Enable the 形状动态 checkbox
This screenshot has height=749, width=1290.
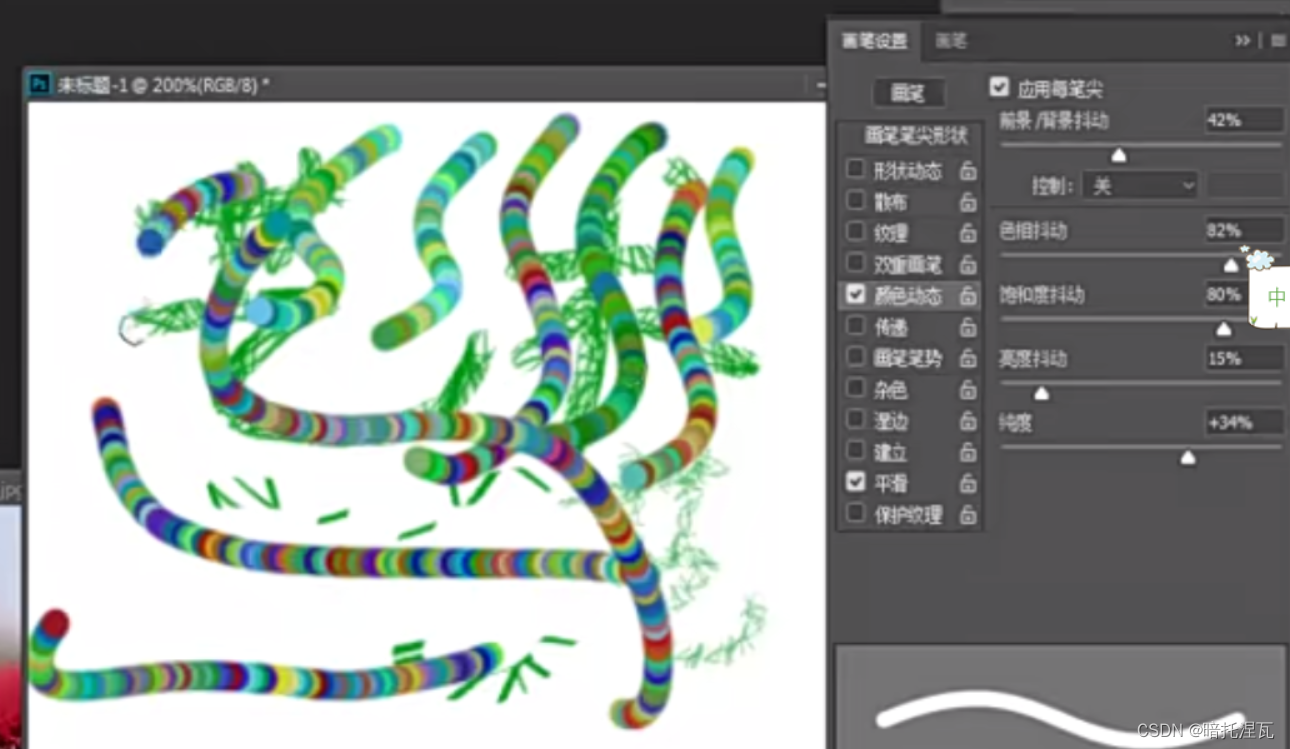[855, 169]
